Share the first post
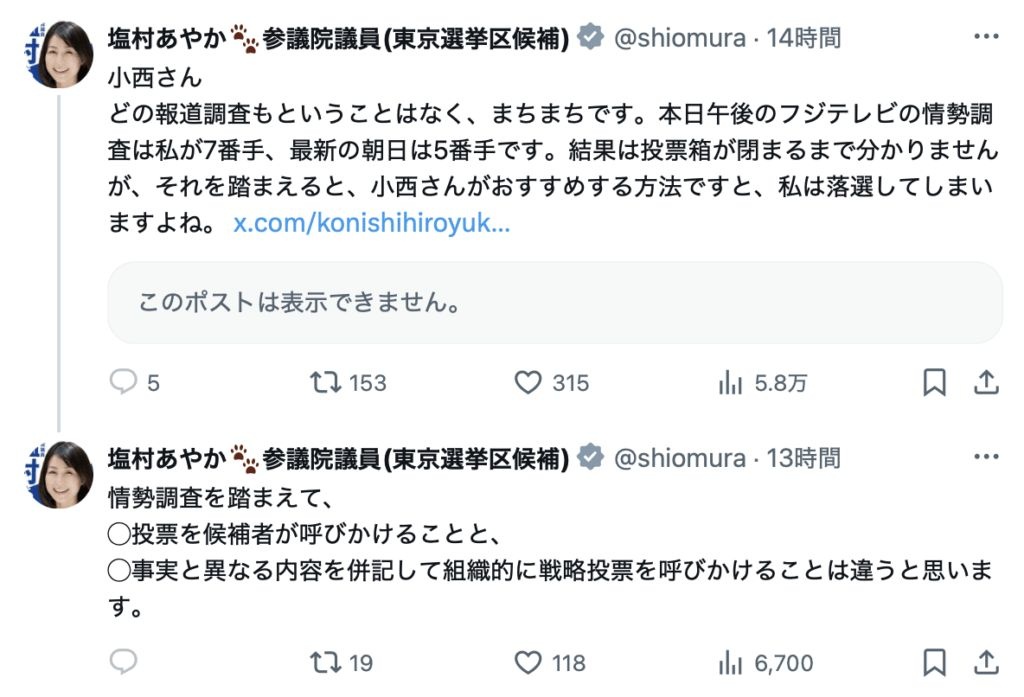The width and height of the screenshot is (1024, 697). [986, 382]
